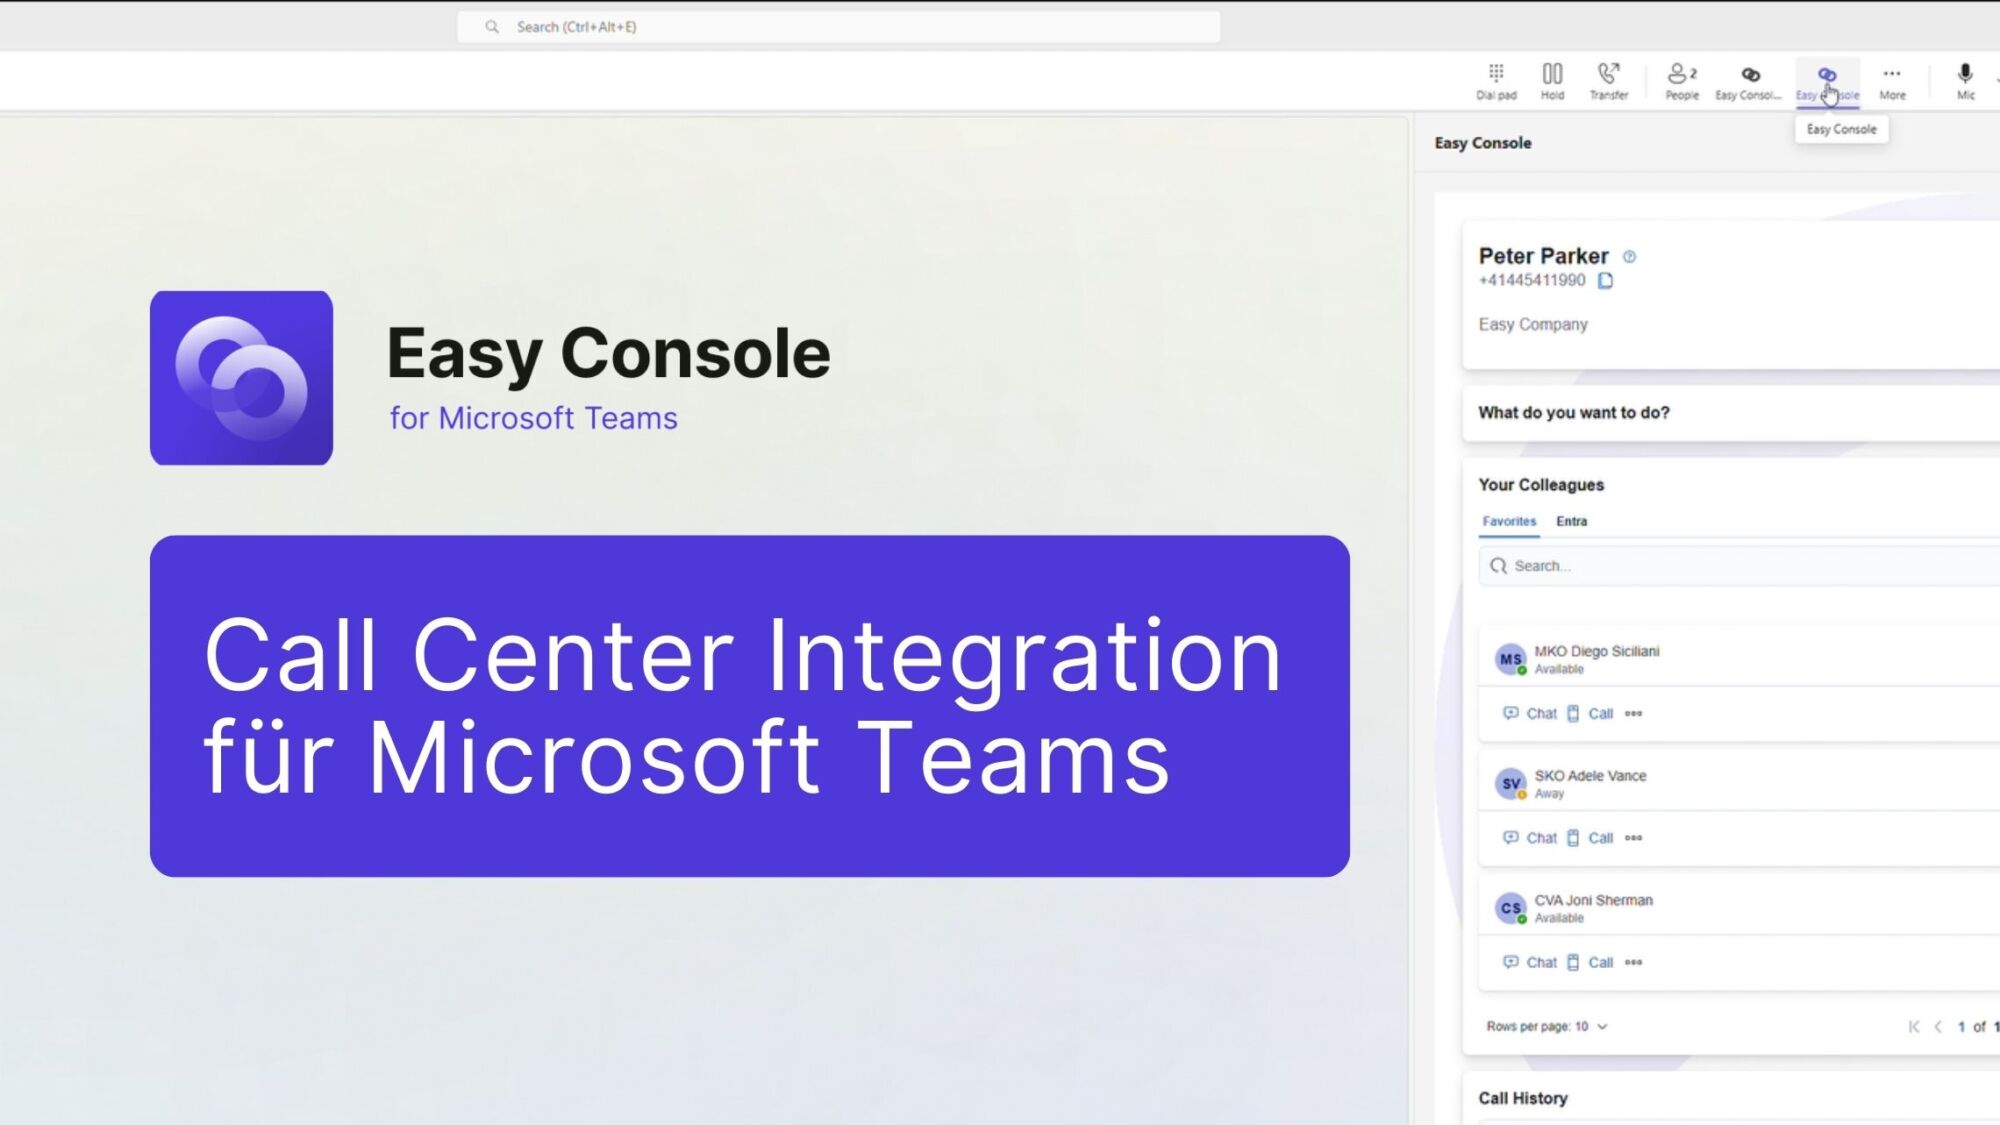Select the Favorites tab
2000x1125 pixels.
[1508, 521]
